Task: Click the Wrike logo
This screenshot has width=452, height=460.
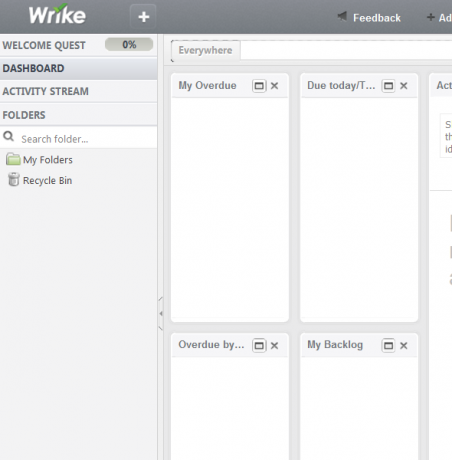Action: coord(57,14)
